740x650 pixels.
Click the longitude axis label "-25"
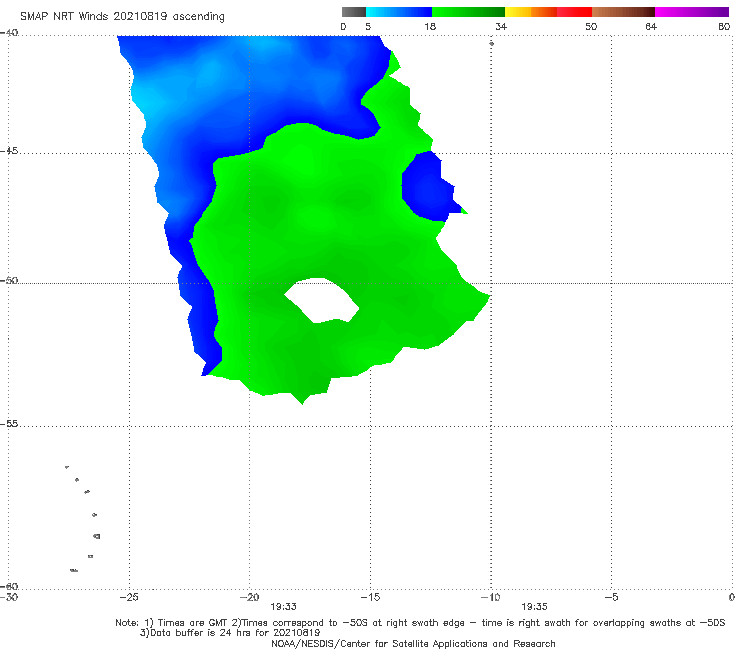pyautogui.click(x=129, y=597)
